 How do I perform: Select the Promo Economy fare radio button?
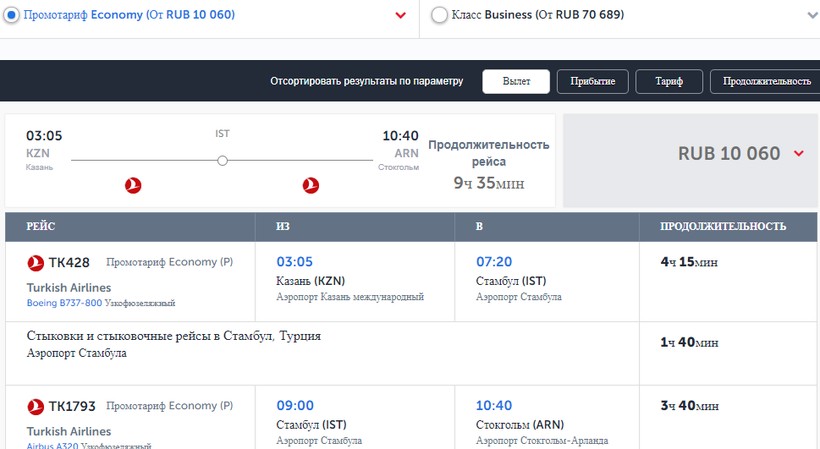pos(13,15)
